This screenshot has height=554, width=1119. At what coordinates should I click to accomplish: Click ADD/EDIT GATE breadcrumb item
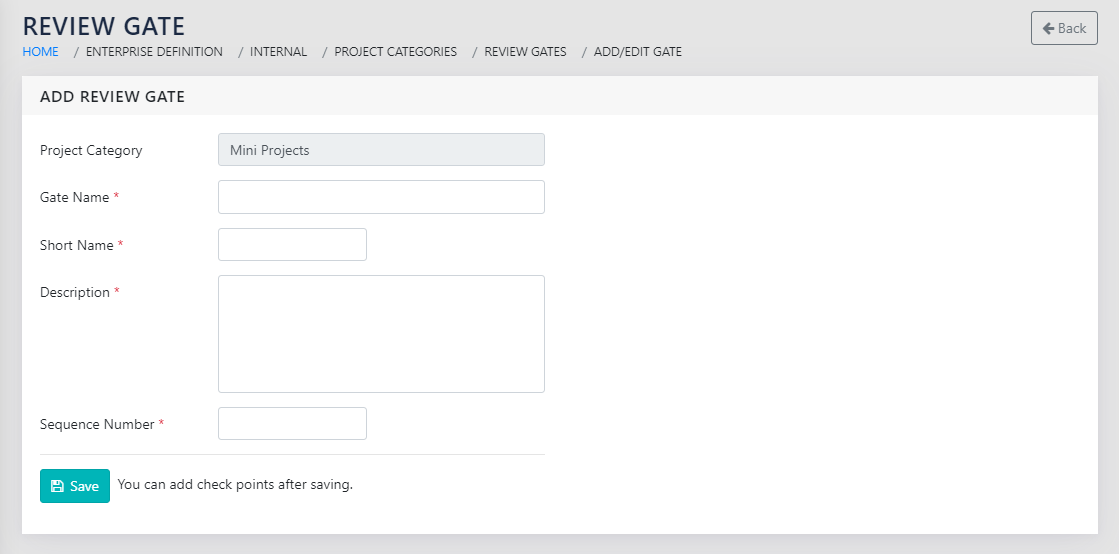tap(637, 52)
